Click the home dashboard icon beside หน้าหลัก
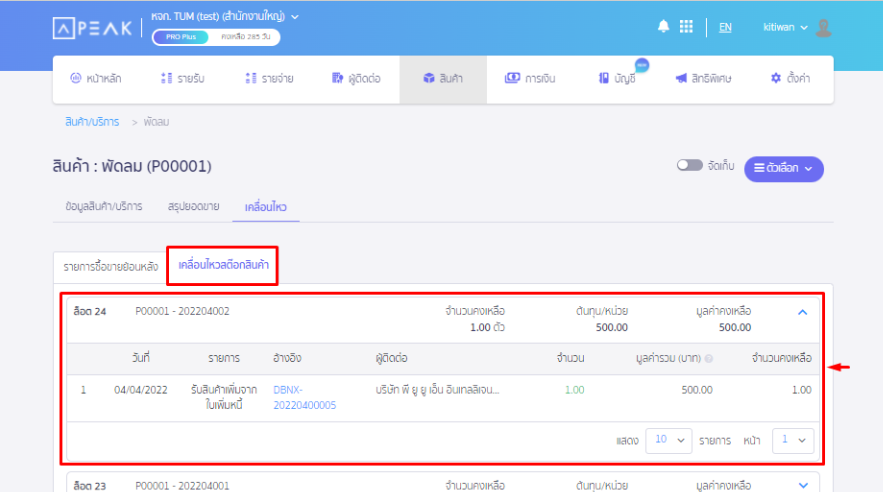This screenshot has height=492, width=883. pos(75,78)
